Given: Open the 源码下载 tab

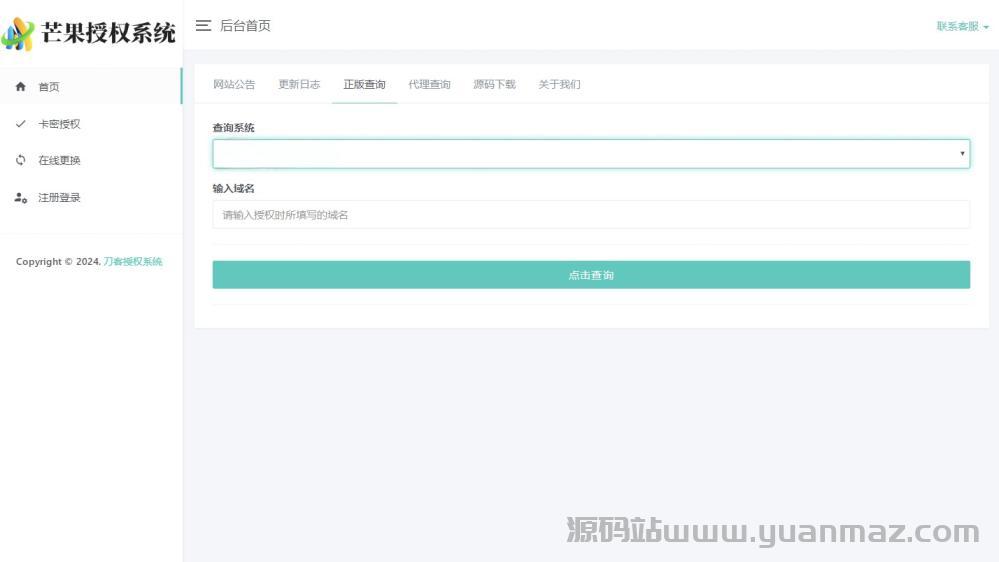Looking at the screenshot, I should pos(494,85).
